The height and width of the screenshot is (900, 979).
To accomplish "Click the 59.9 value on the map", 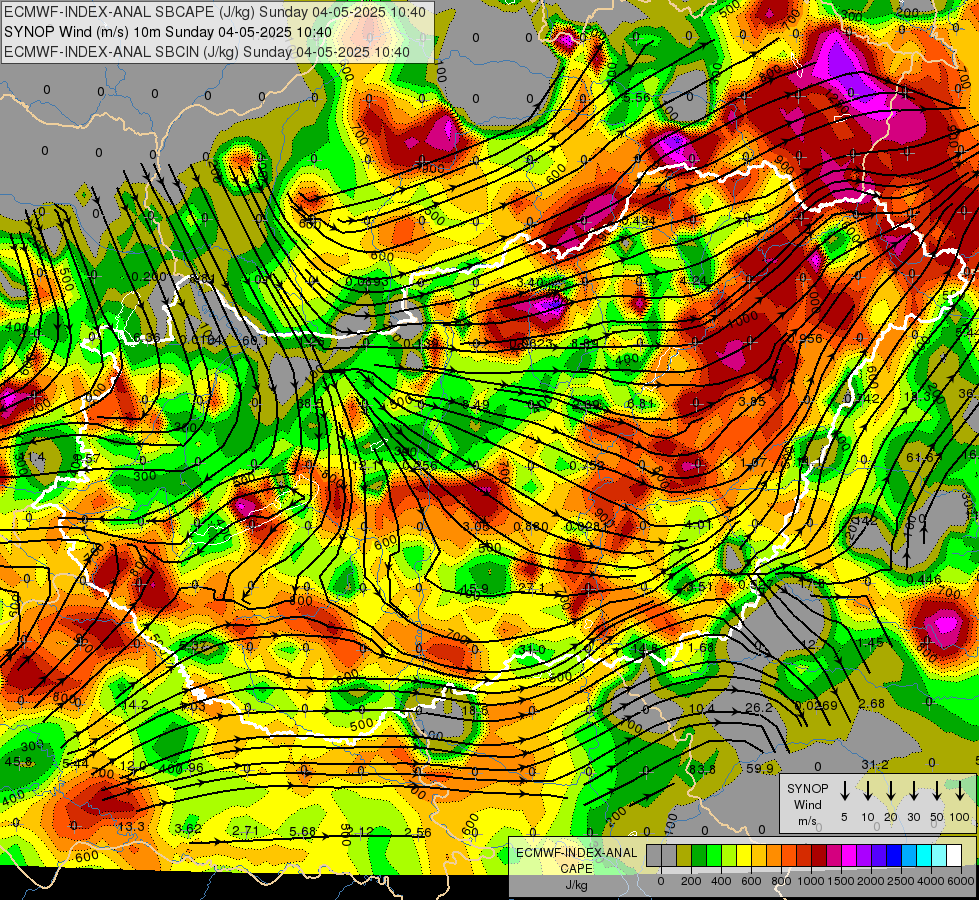I will 759,768.
